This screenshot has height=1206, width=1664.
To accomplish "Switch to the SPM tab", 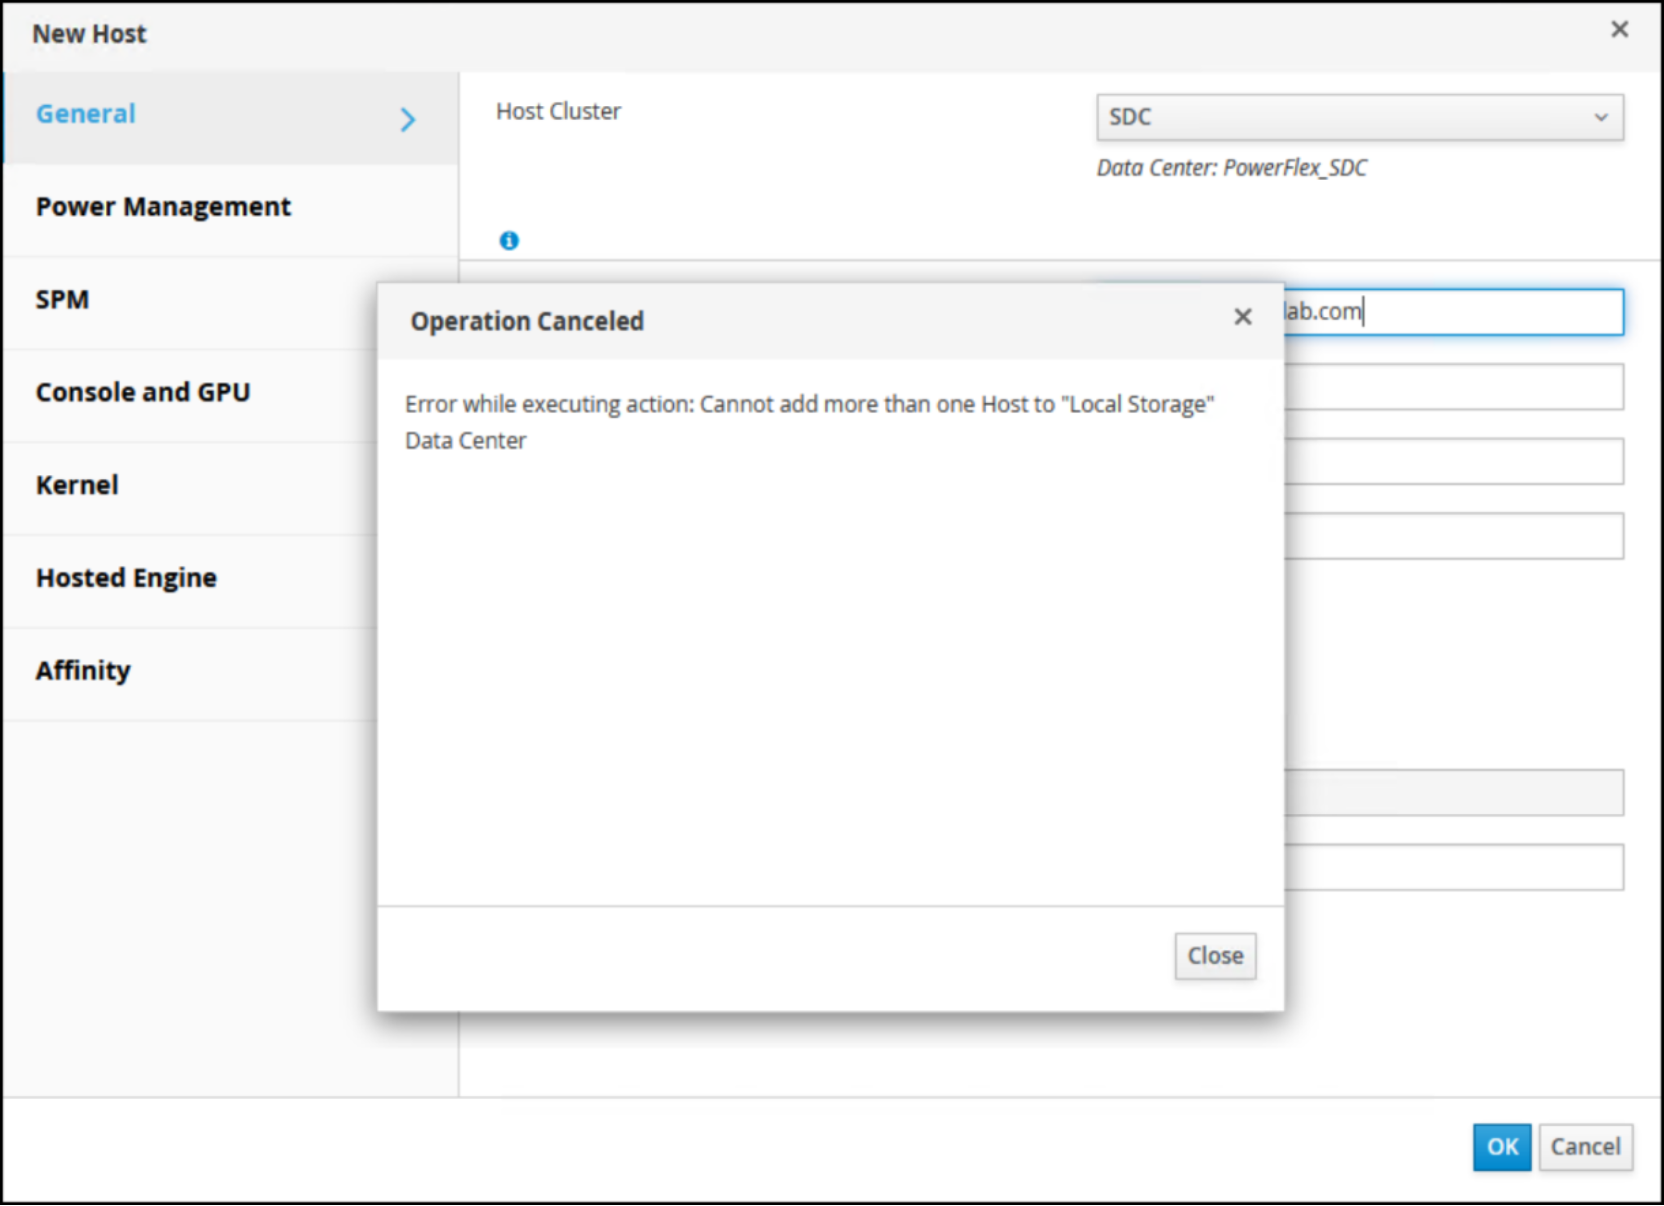I will 190,301.
